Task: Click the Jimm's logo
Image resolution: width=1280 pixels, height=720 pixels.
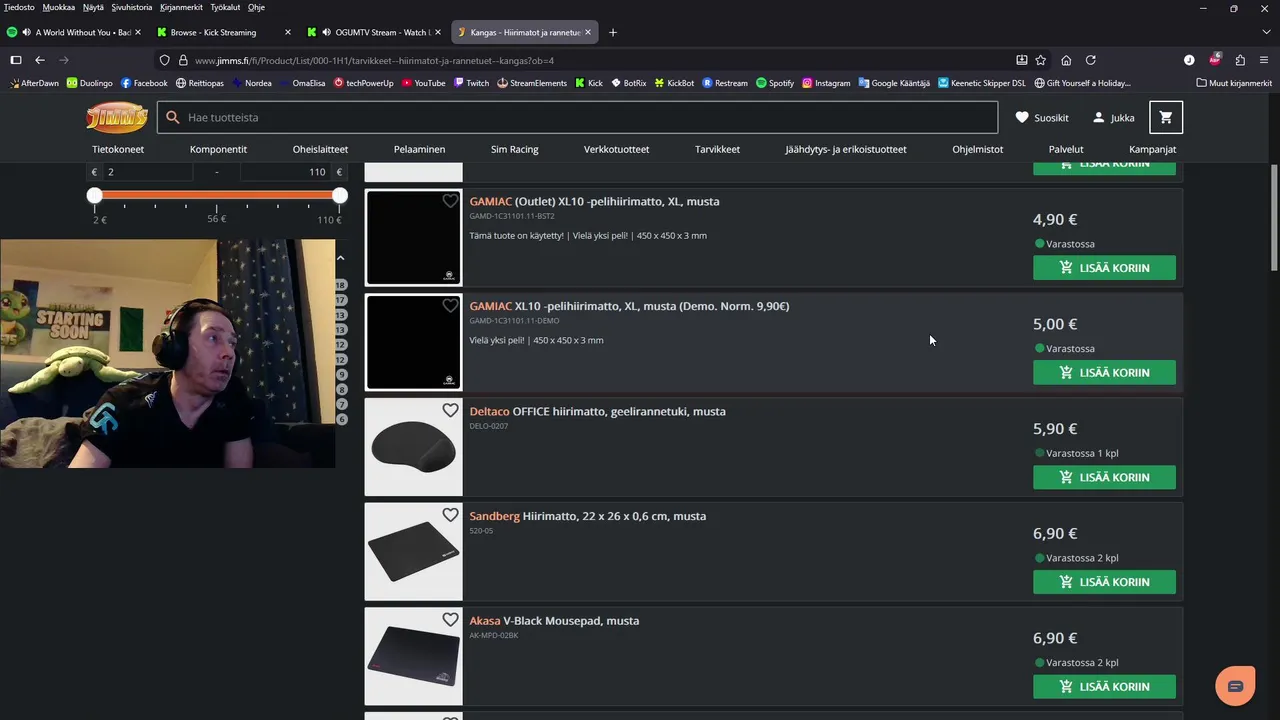Action: (x=117, y=117)
